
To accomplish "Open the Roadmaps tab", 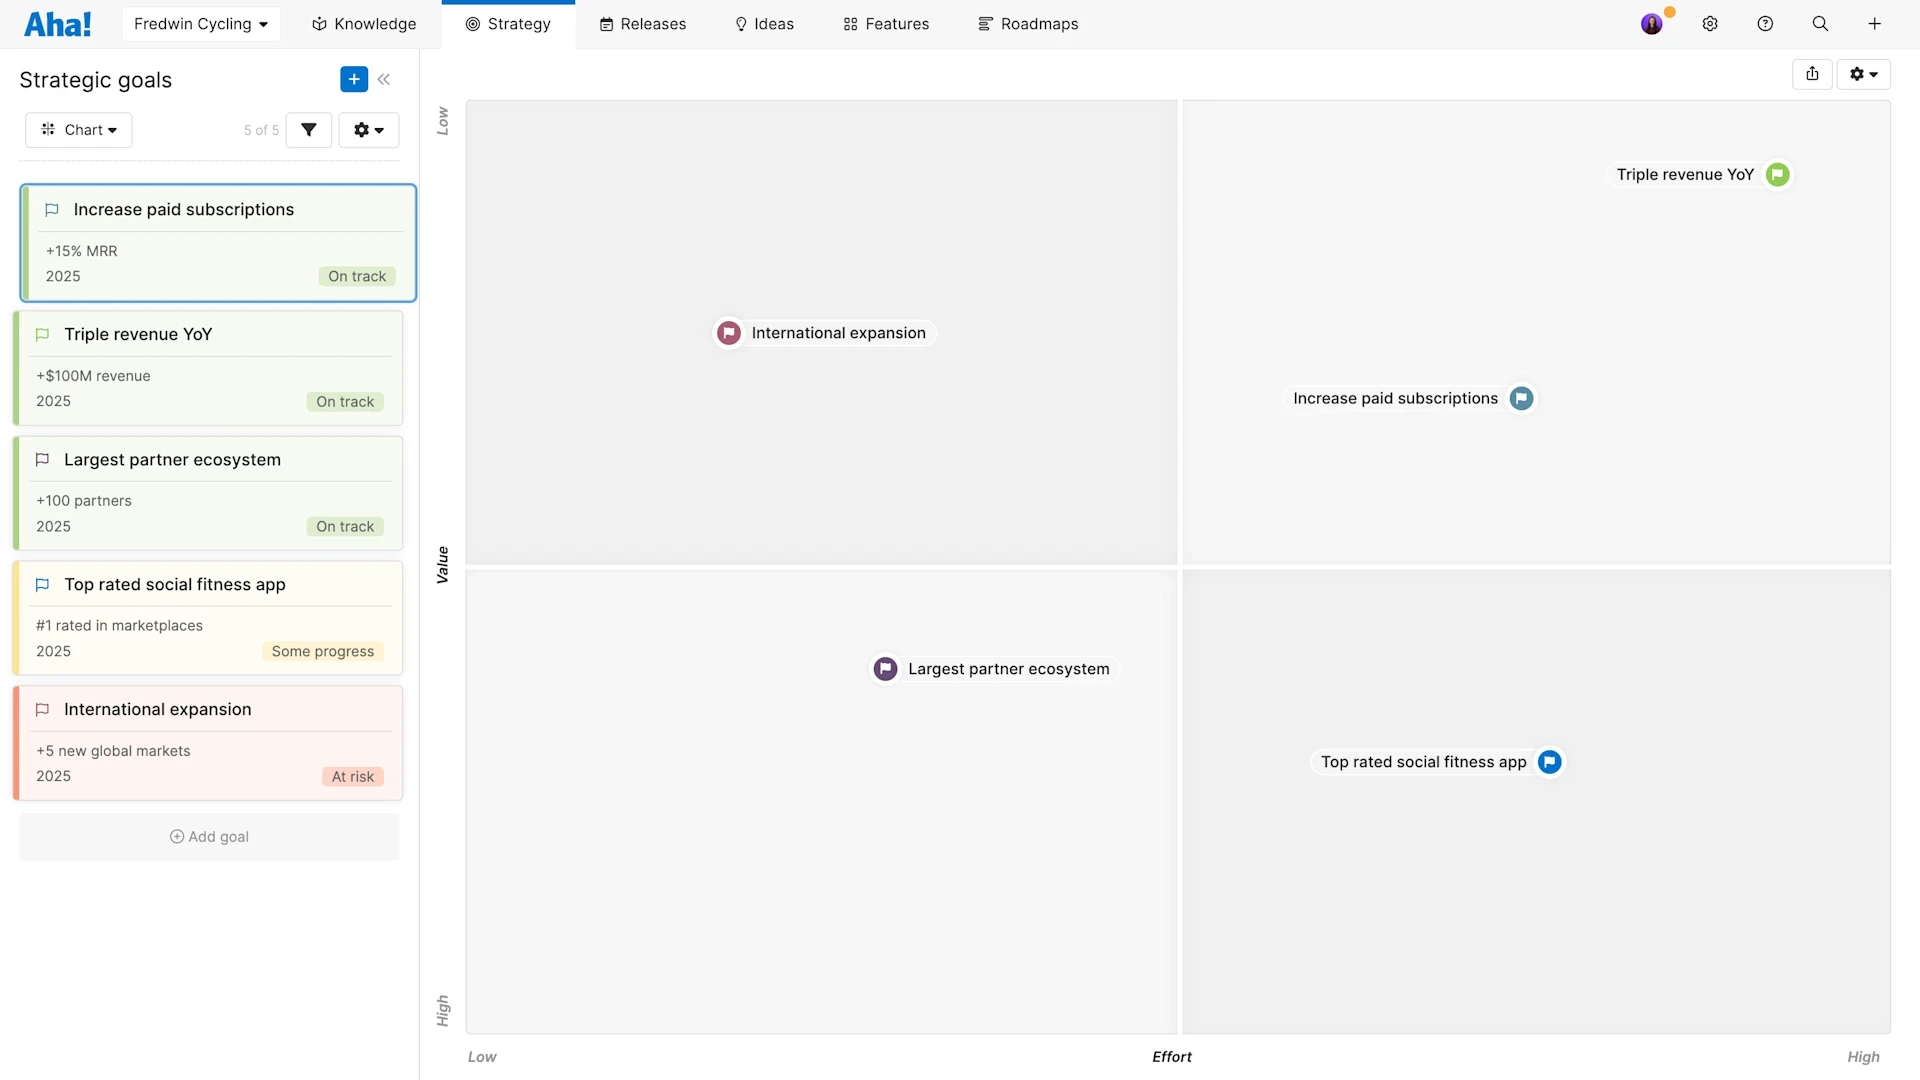I will pyautogui.click(x=1028, y=24).
